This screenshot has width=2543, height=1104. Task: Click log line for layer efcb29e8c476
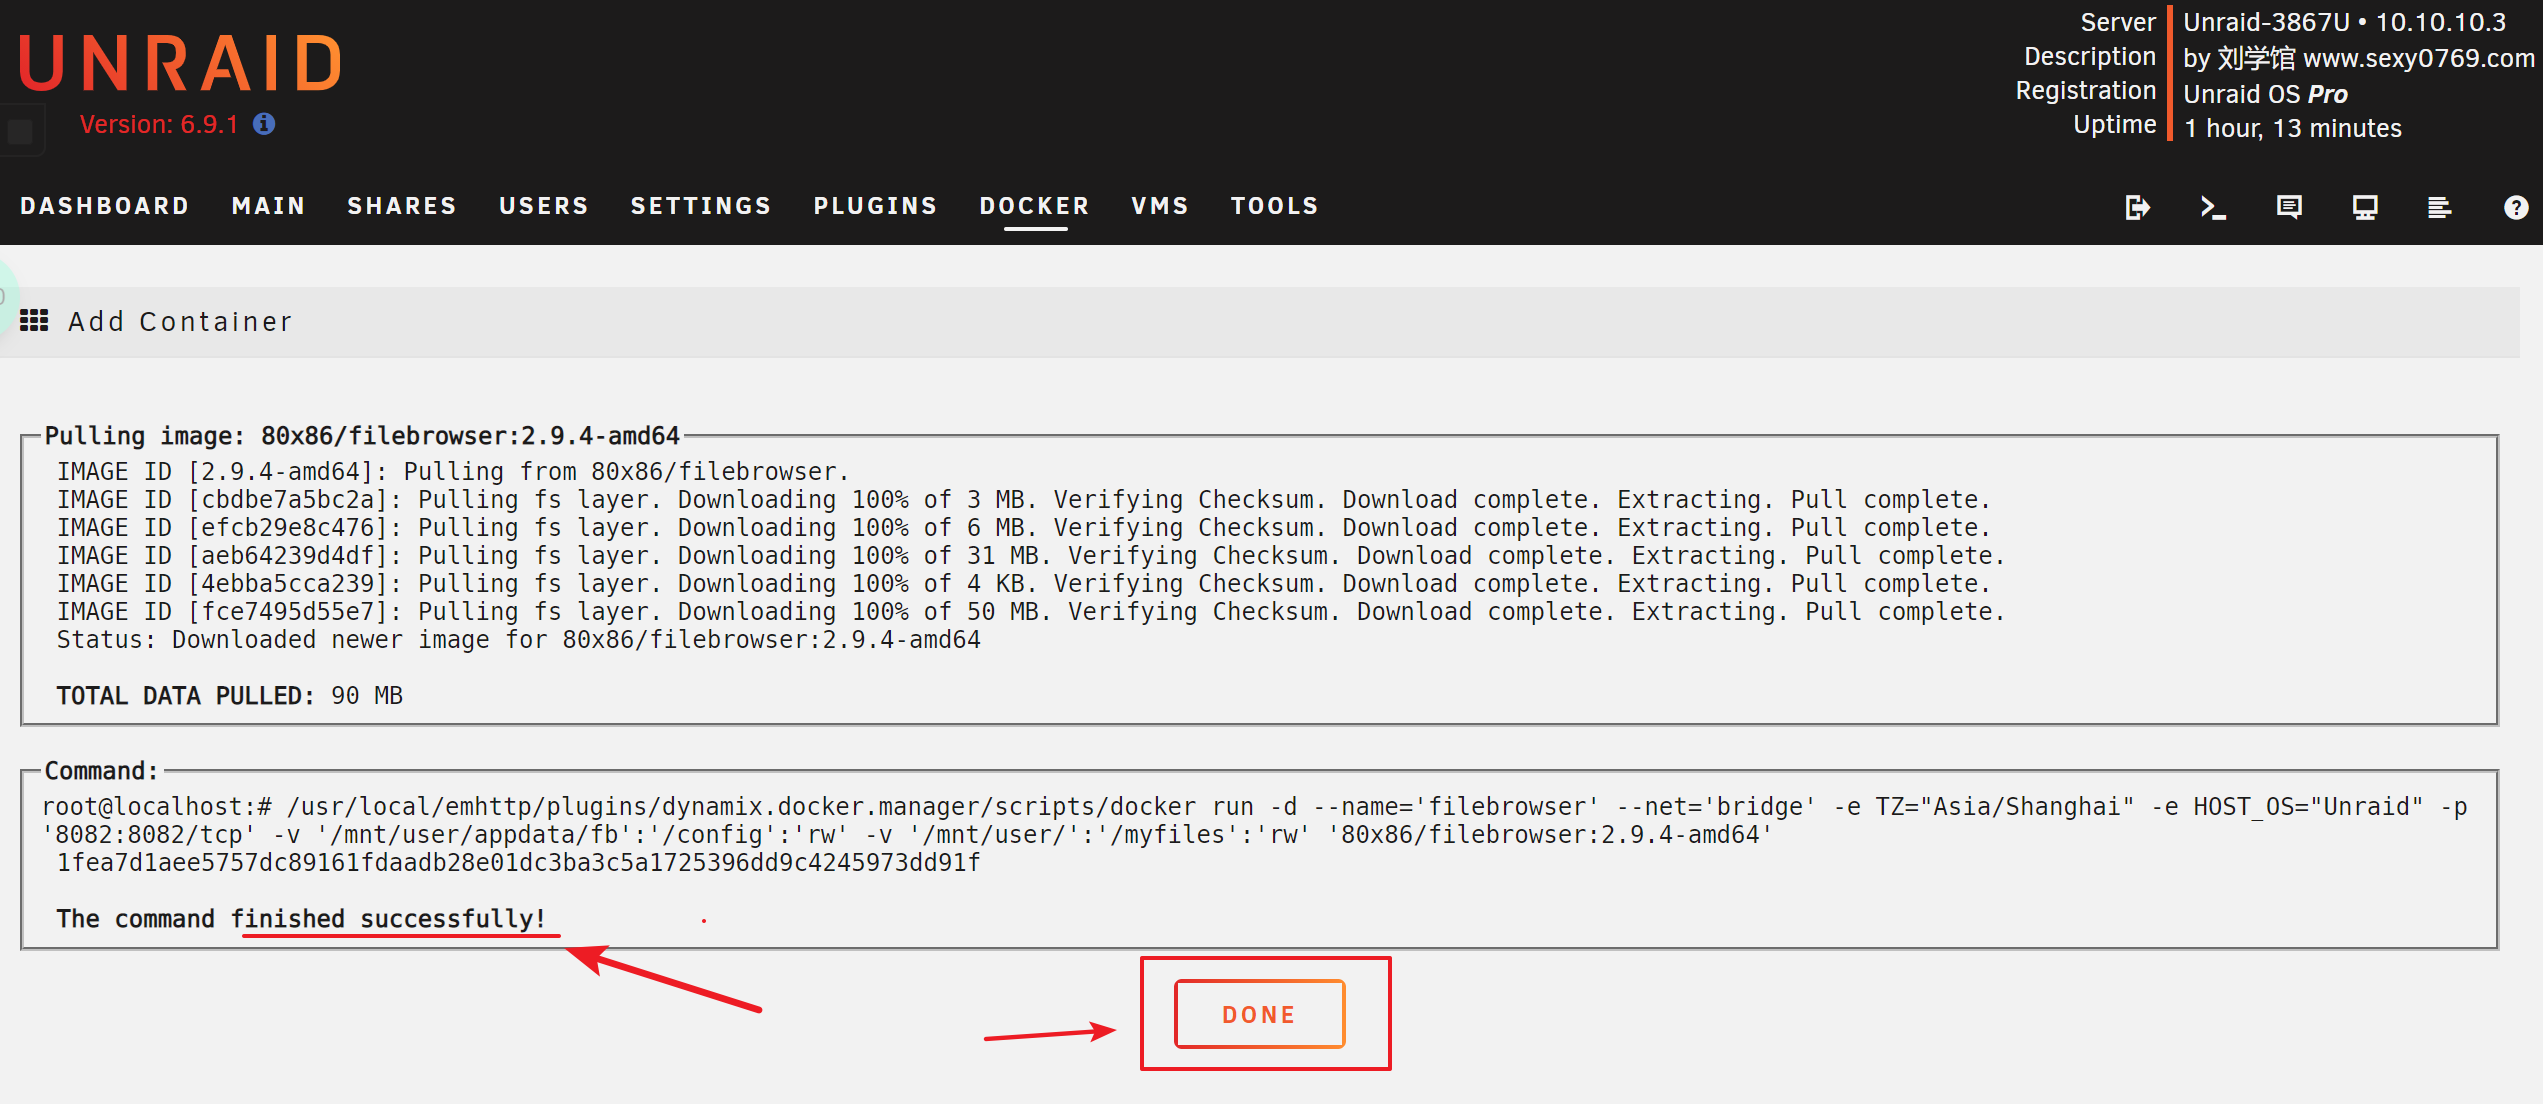pos(1023,527)
